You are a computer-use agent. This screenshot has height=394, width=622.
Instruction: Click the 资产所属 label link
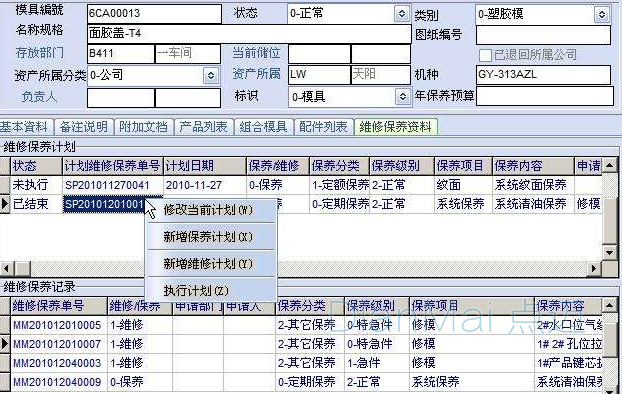(x=257, y=73)
